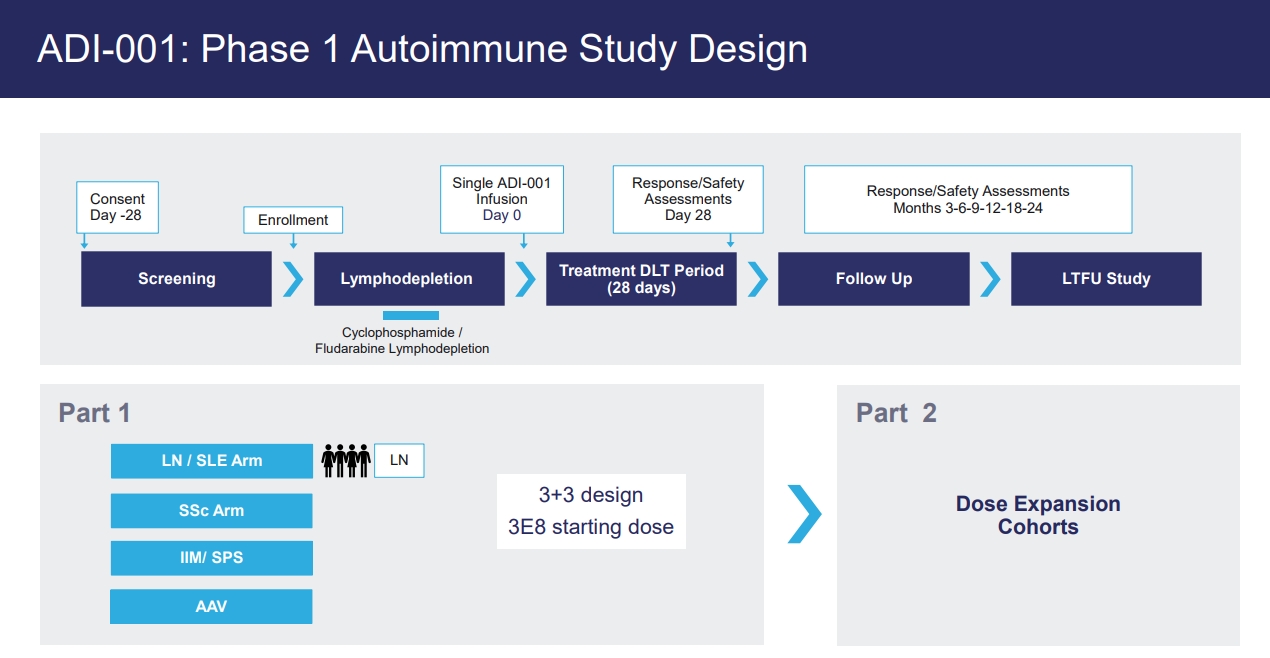Image resolution: width=1270 pixels, height=658 pixels.
Task: Choose the IIM/ SPS arm bar
Action: coord(212,558)
